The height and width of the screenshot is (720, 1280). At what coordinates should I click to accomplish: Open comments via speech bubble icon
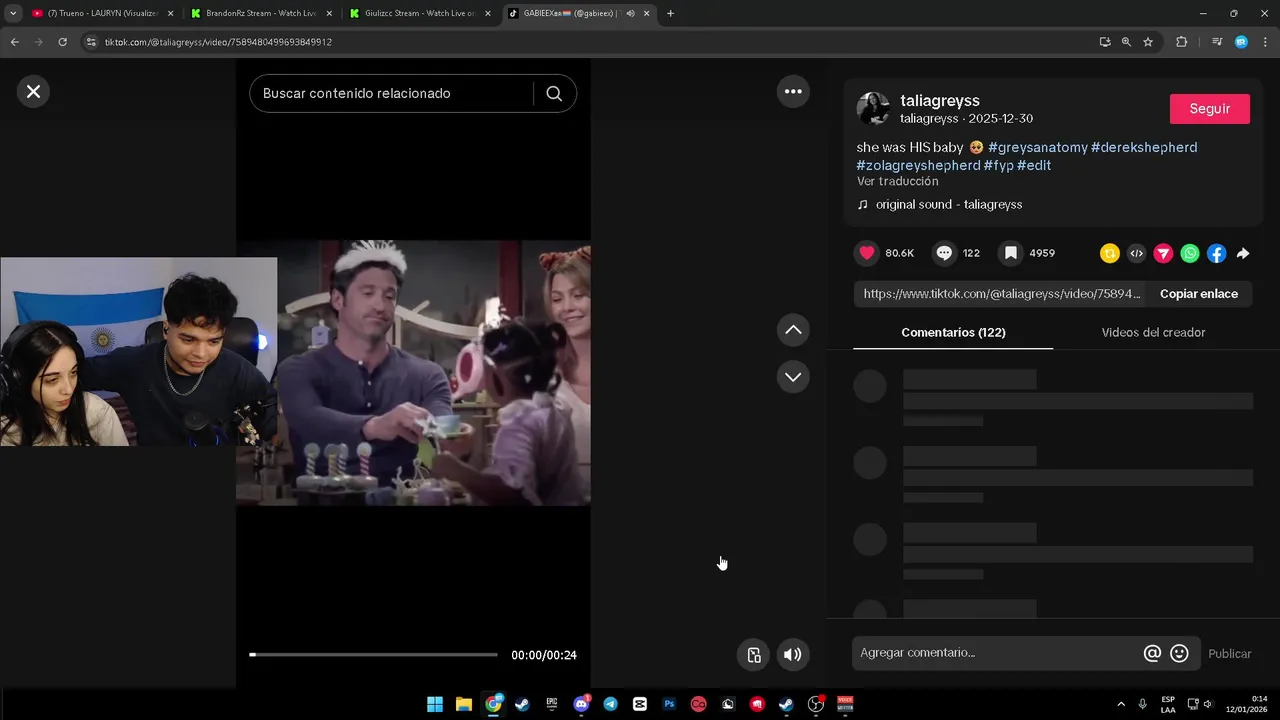pos(944,253)
